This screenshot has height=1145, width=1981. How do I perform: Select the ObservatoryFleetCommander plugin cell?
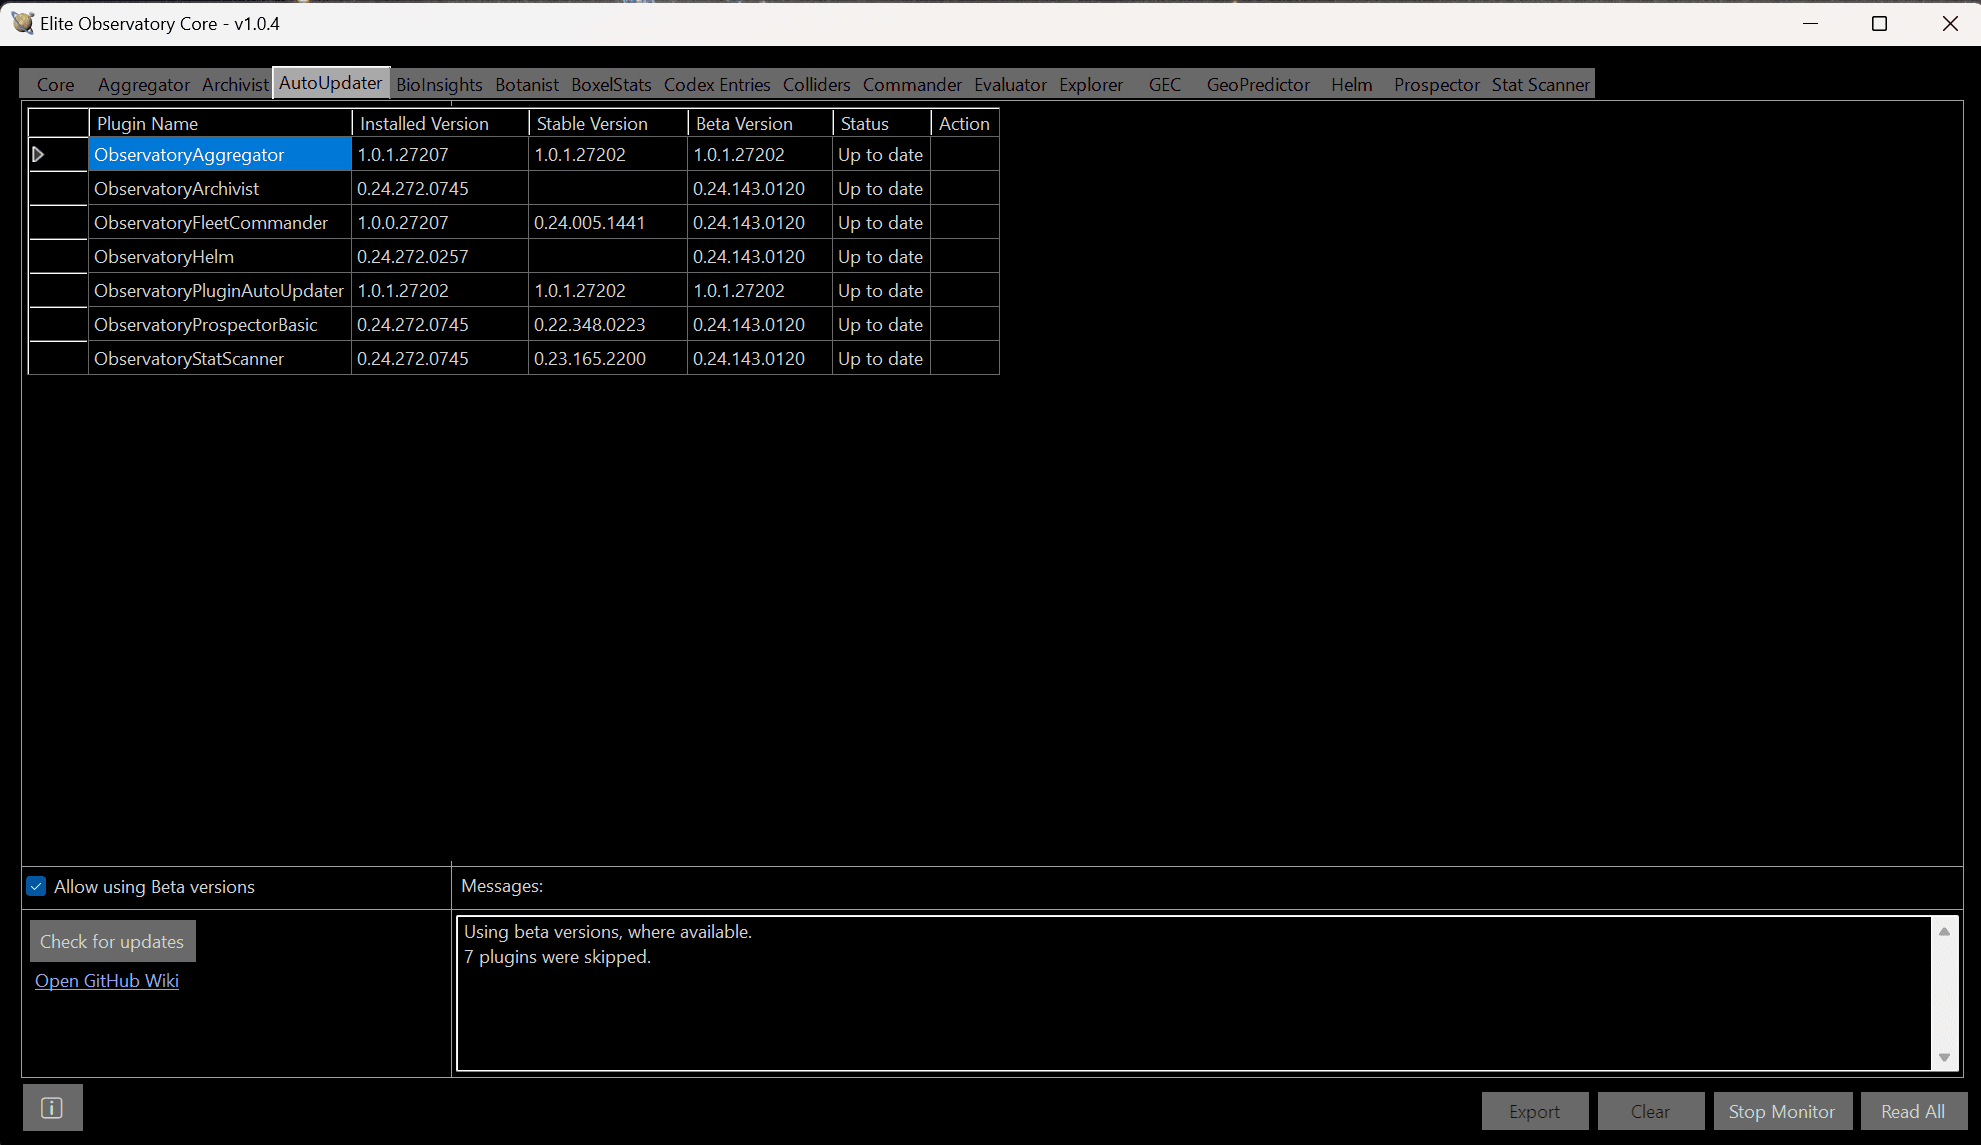220,223
